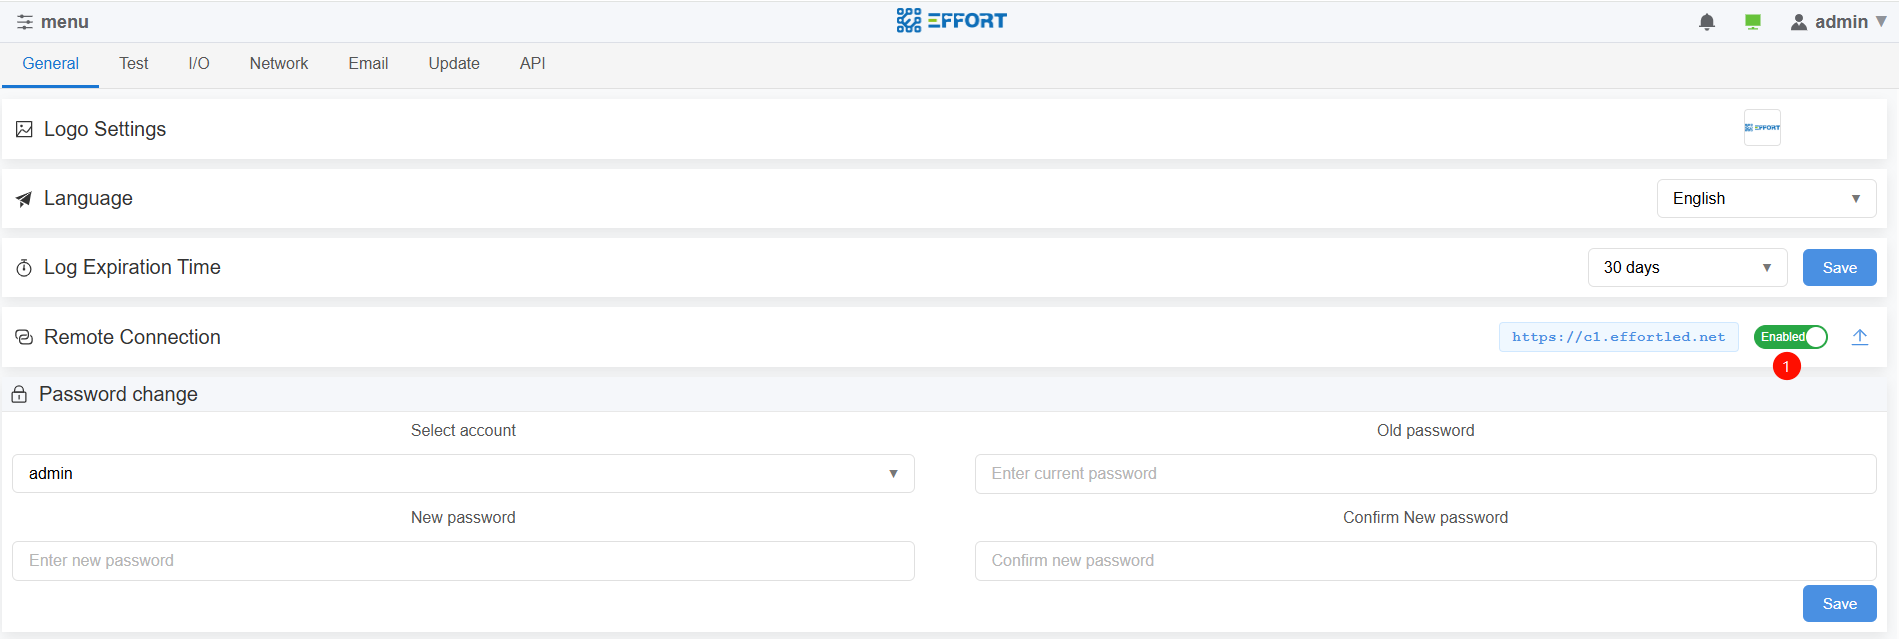Image resolution: width=1899 pixels, height=639 pixels.
Task: Click the Confirm New password label
Action: 1425,517
